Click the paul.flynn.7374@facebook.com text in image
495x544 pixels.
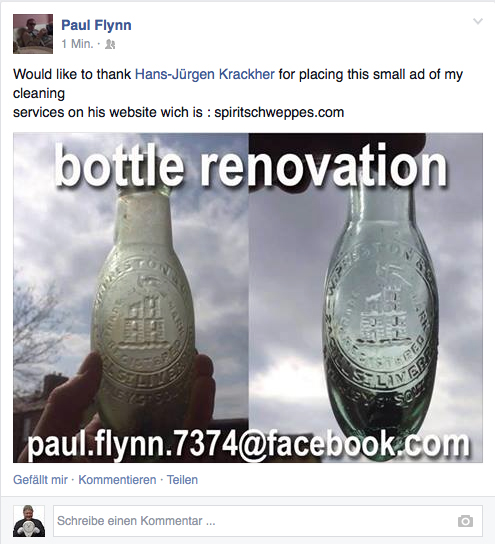coord(248,445)
